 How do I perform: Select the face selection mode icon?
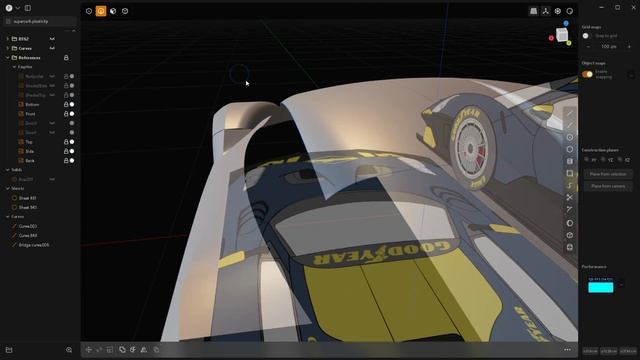click(113, 11)
